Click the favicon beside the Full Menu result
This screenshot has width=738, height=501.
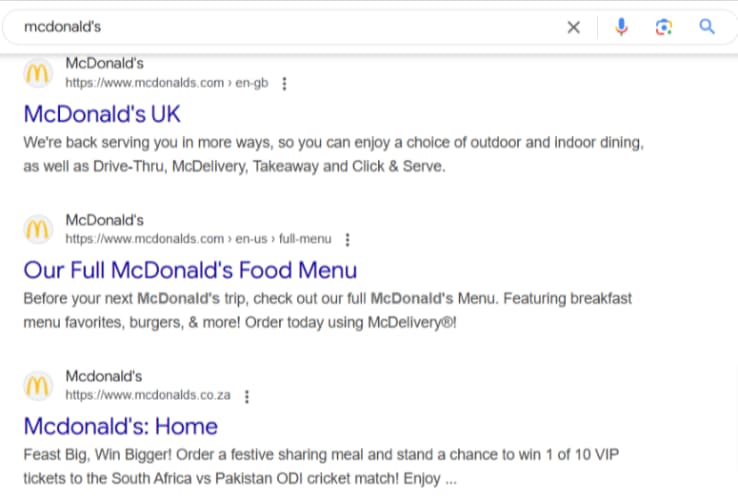[x=38, y=229]
